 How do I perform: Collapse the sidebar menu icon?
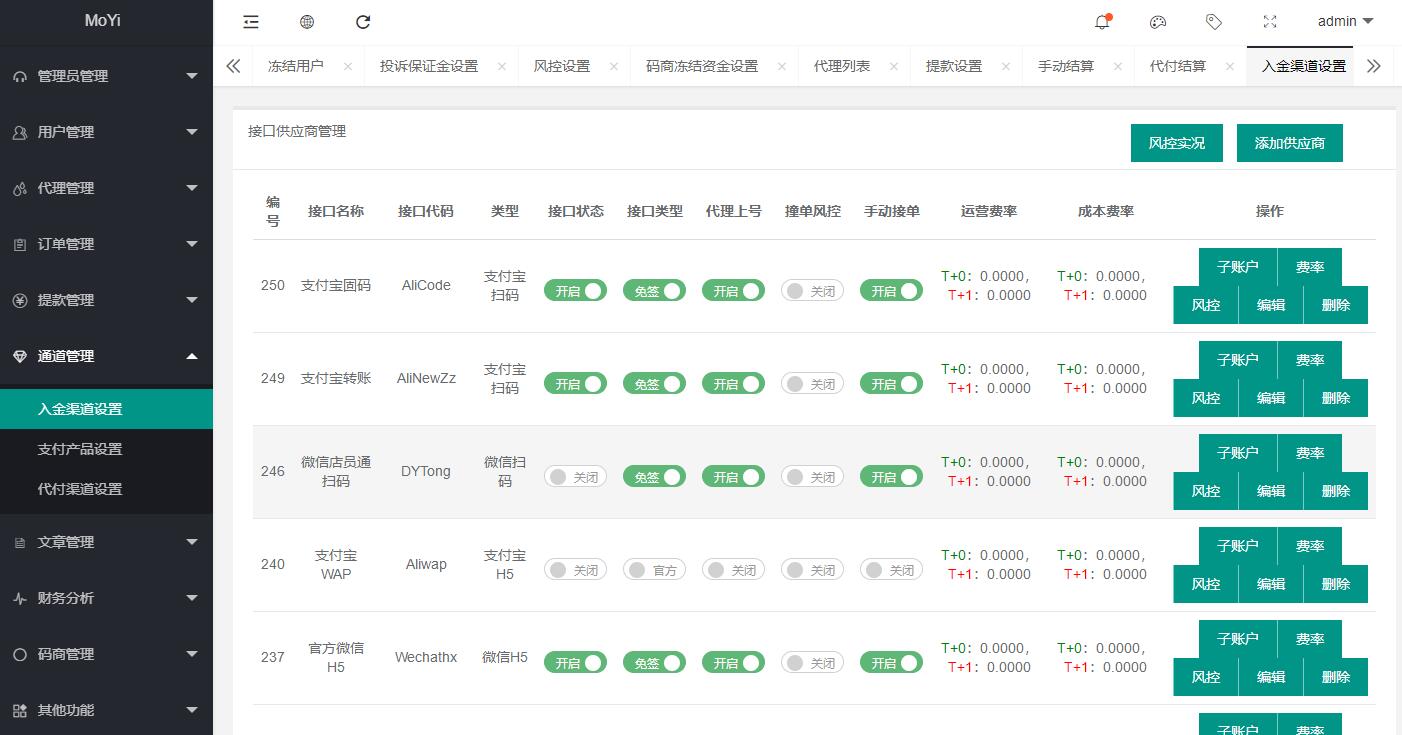point(251,21)
